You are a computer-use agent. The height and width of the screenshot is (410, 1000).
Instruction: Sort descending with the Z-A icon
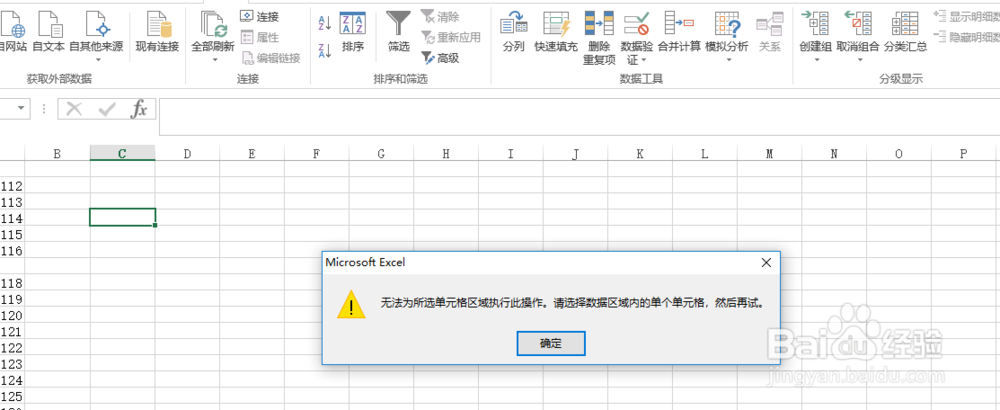[x=325, y=50]
